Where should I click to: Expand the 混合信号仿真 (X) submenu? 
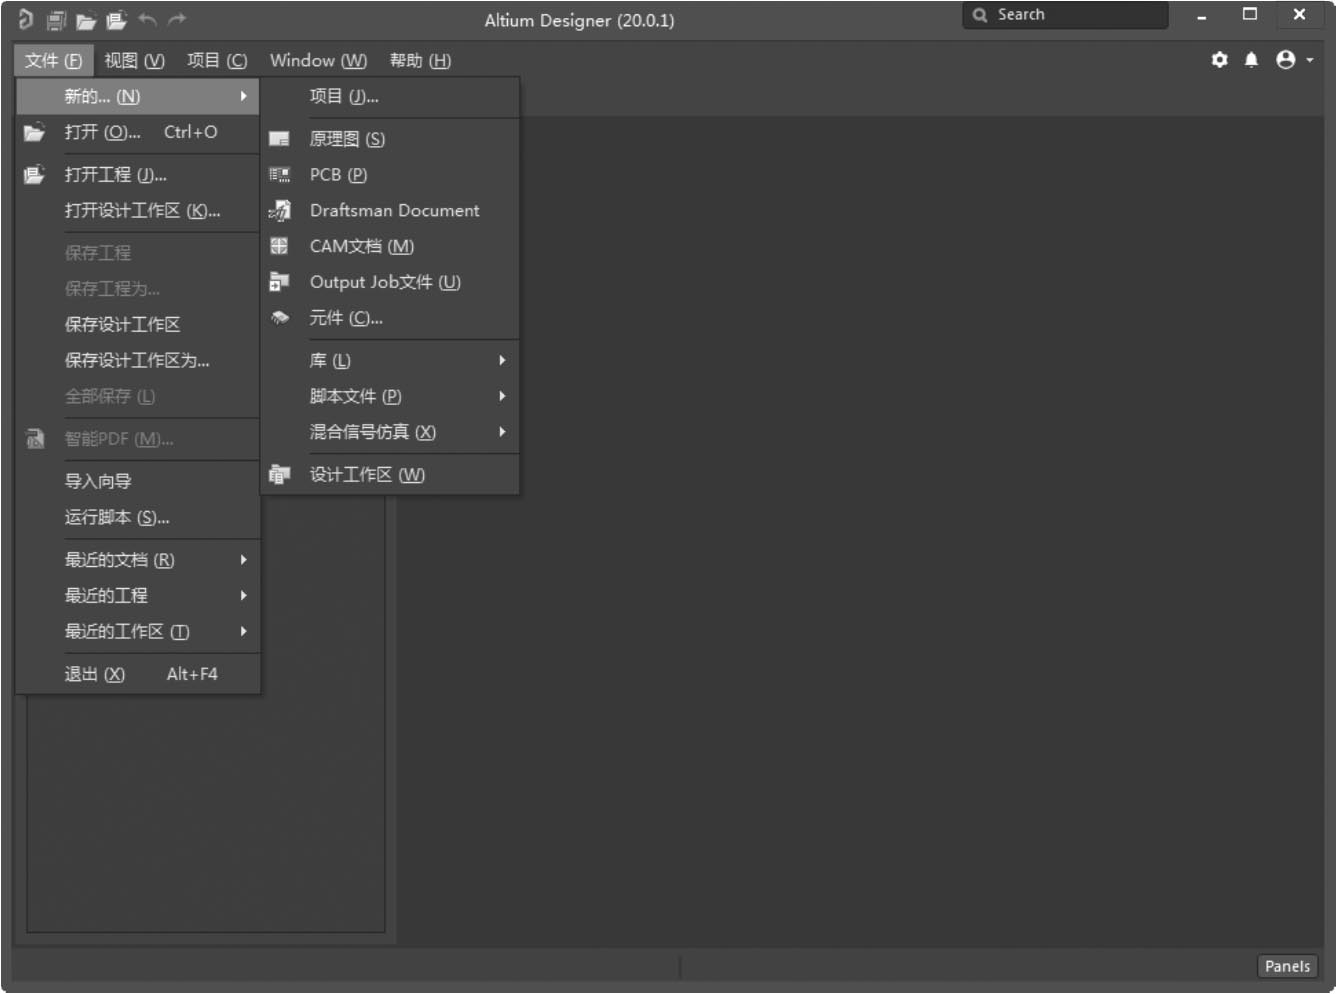click(x=390, y=433)
